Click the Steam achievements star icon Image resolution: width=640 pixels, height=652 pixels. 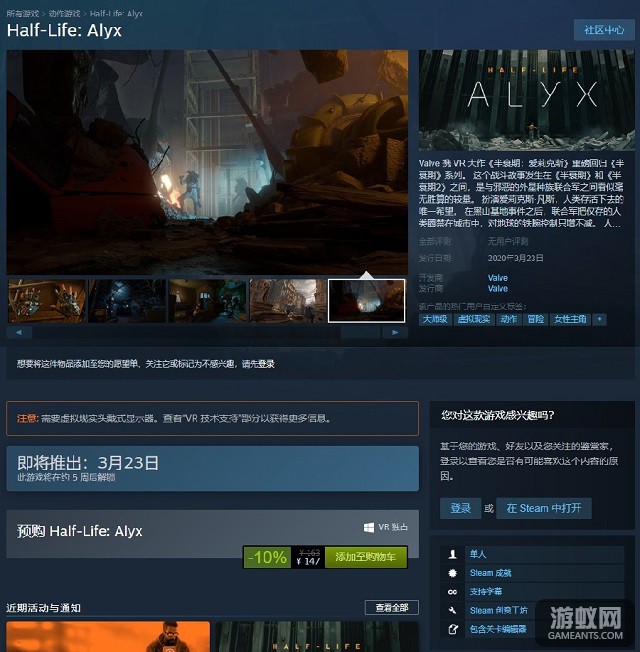(x=452, y=573)
